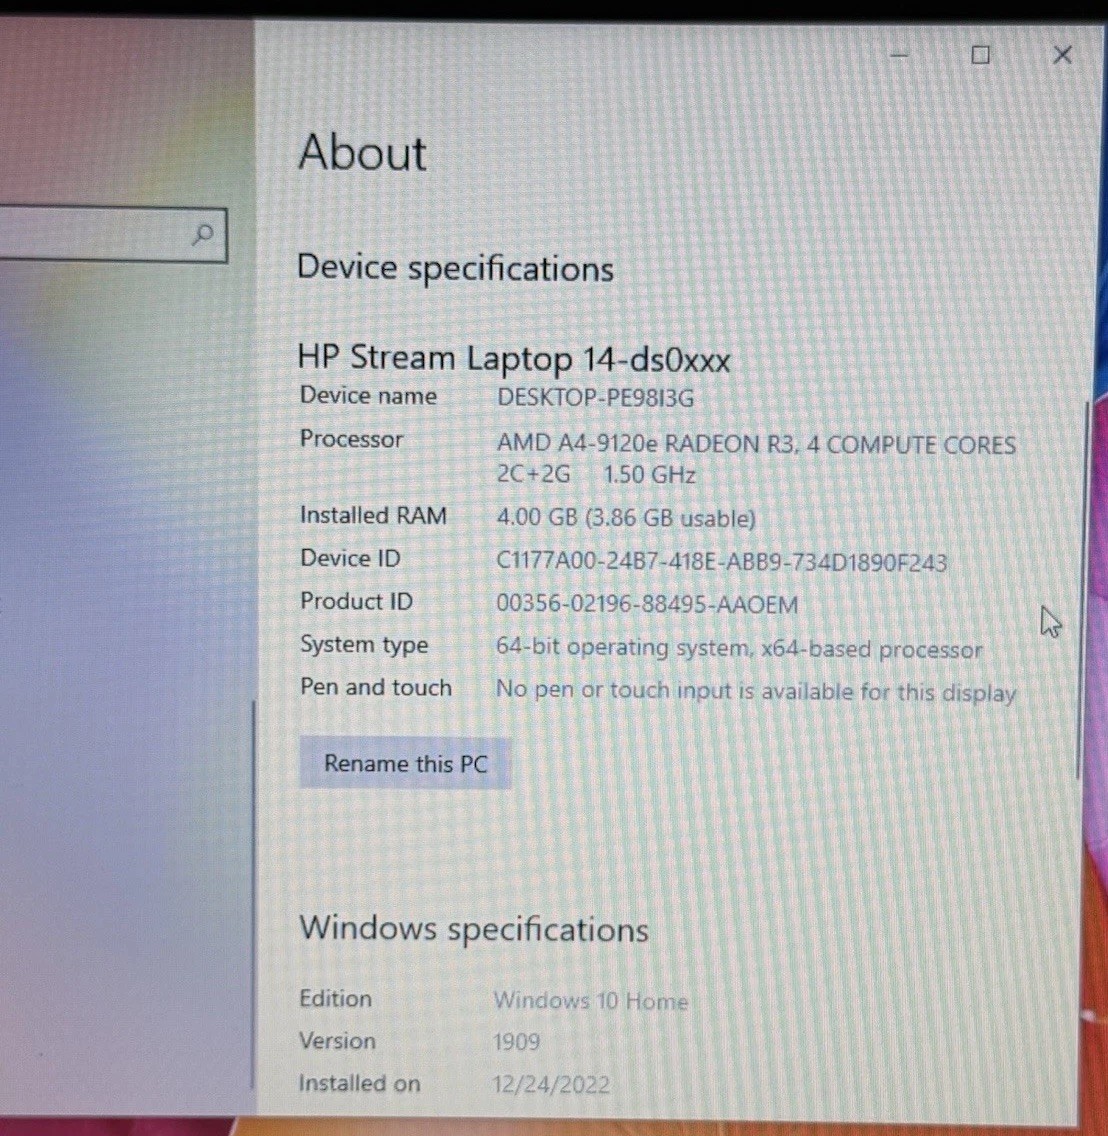Select version value 1909
Image resolution: width=1108 pixels, height=1136 pixels.
click(517, 1042)
